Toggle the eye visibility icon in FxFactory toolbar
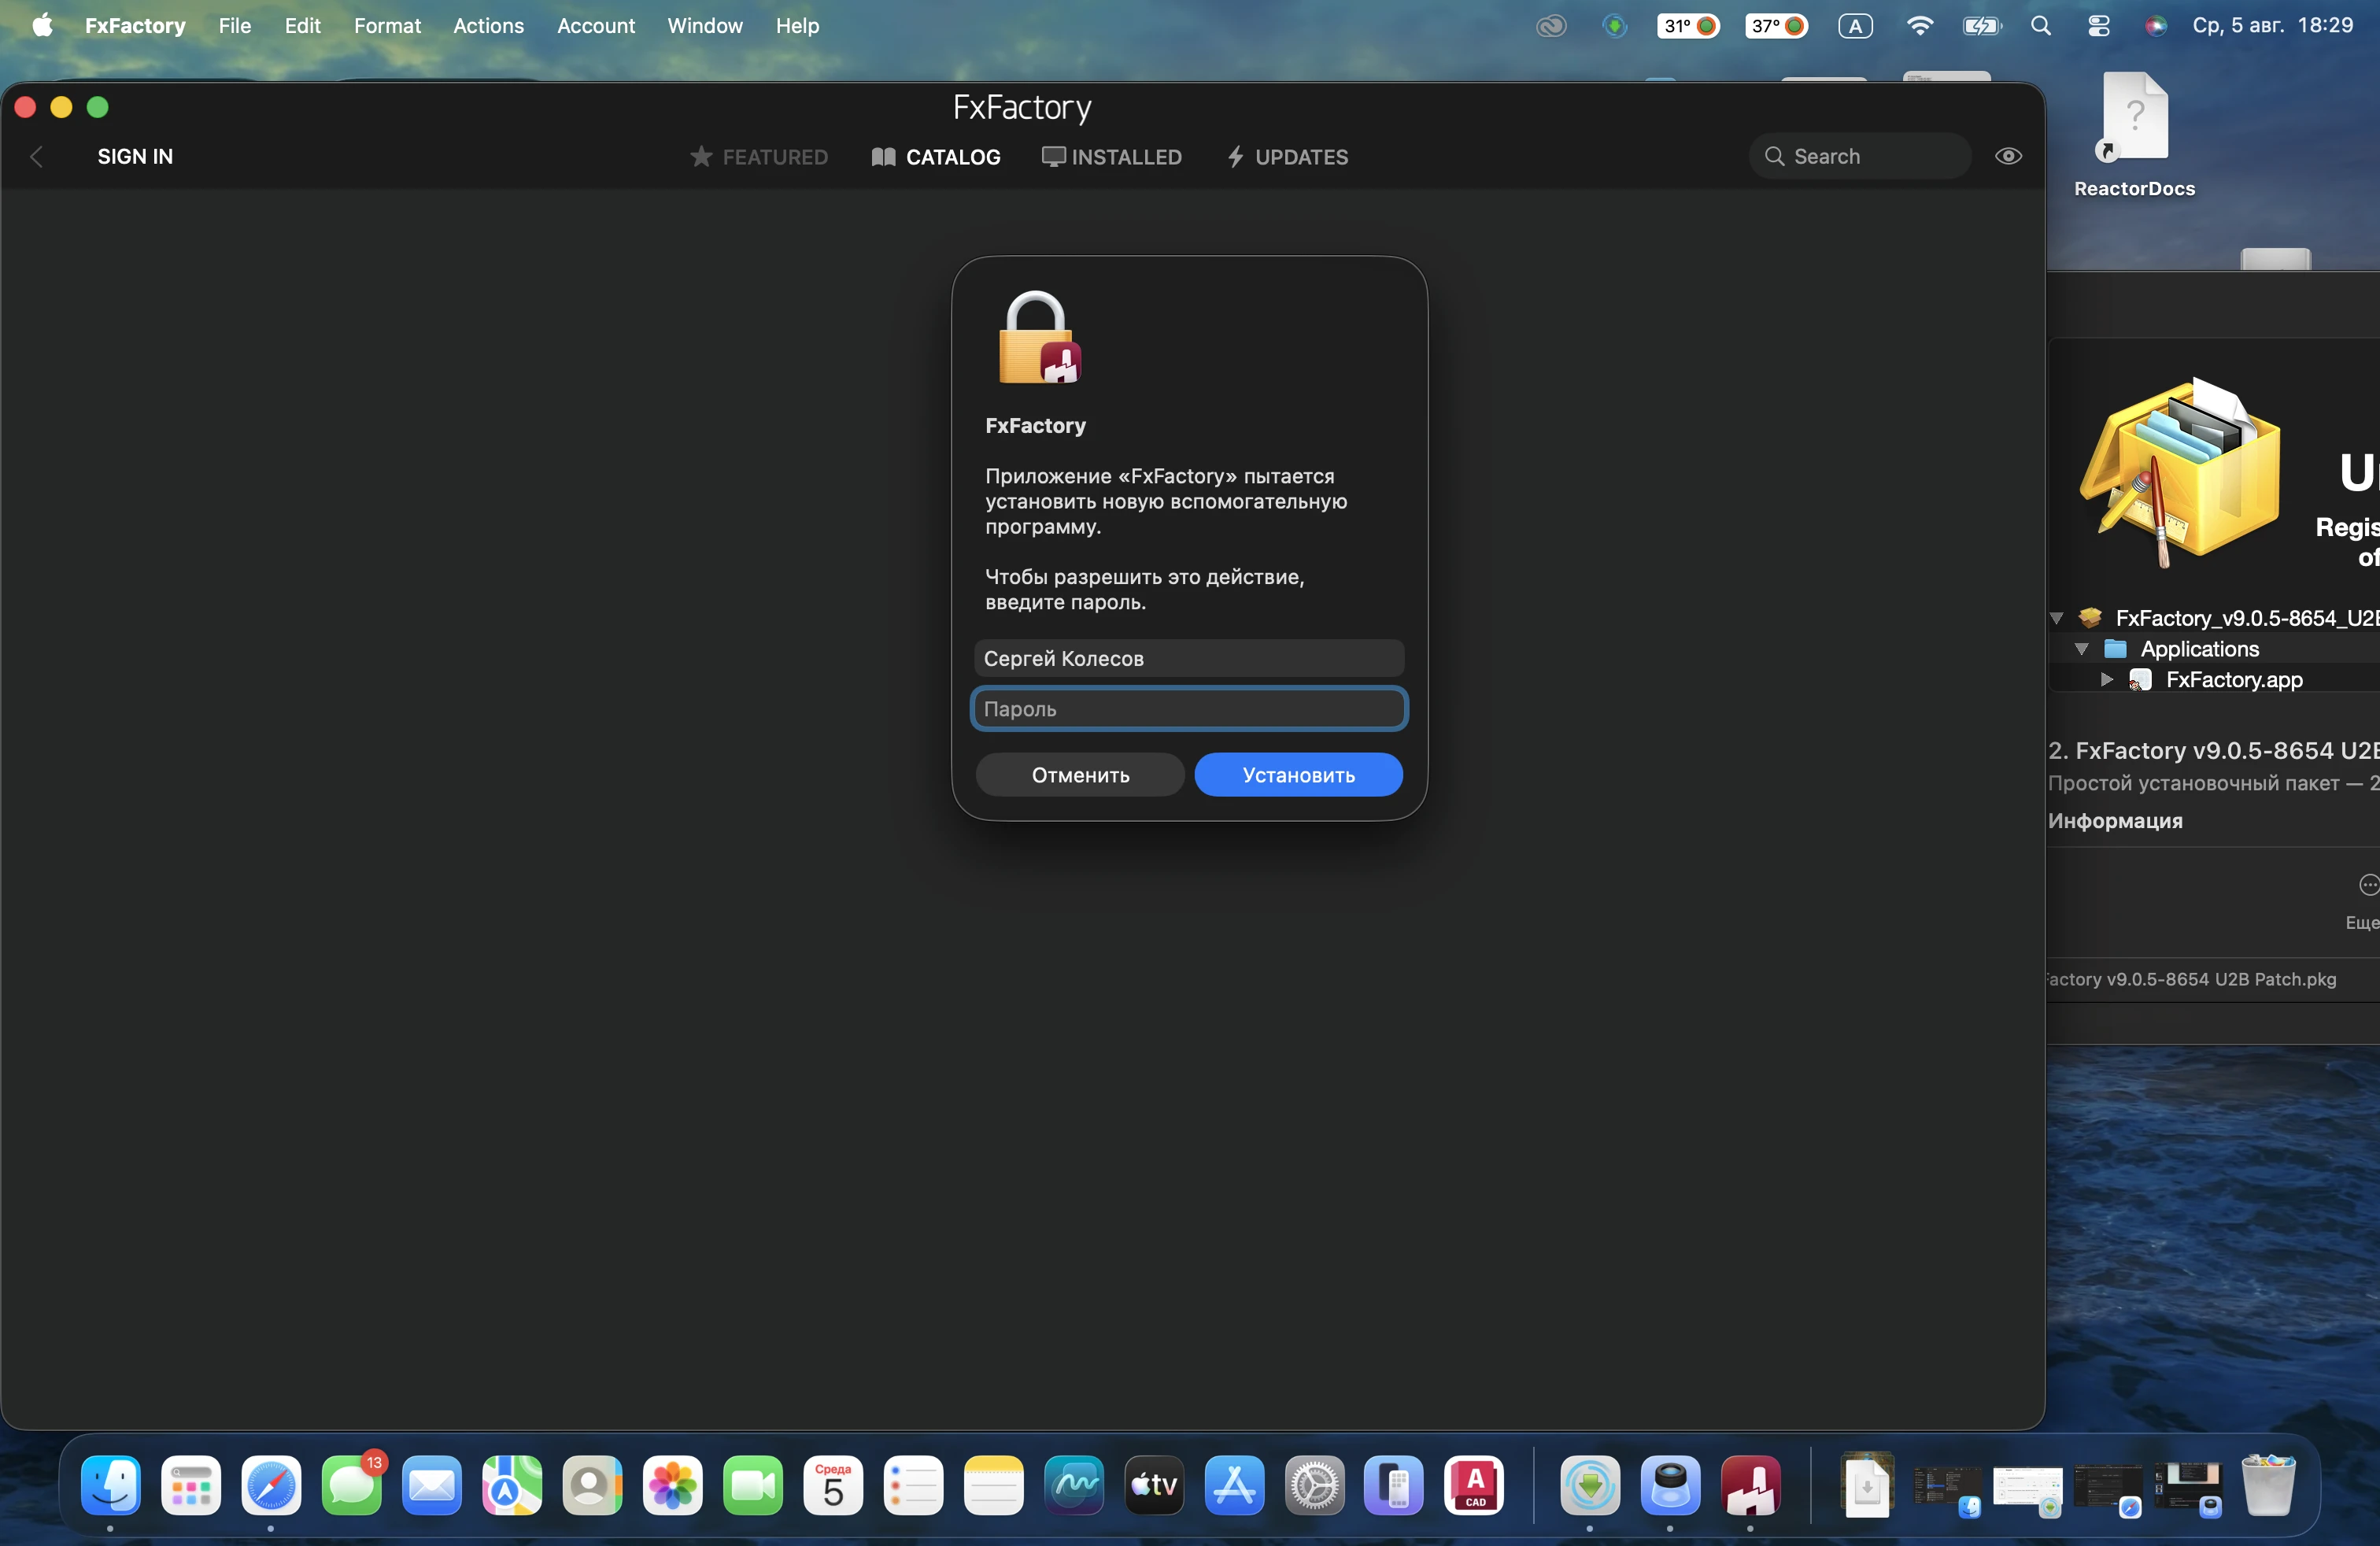The width and height of the screenshot is (2380, 1546). tap(2008, 156)
